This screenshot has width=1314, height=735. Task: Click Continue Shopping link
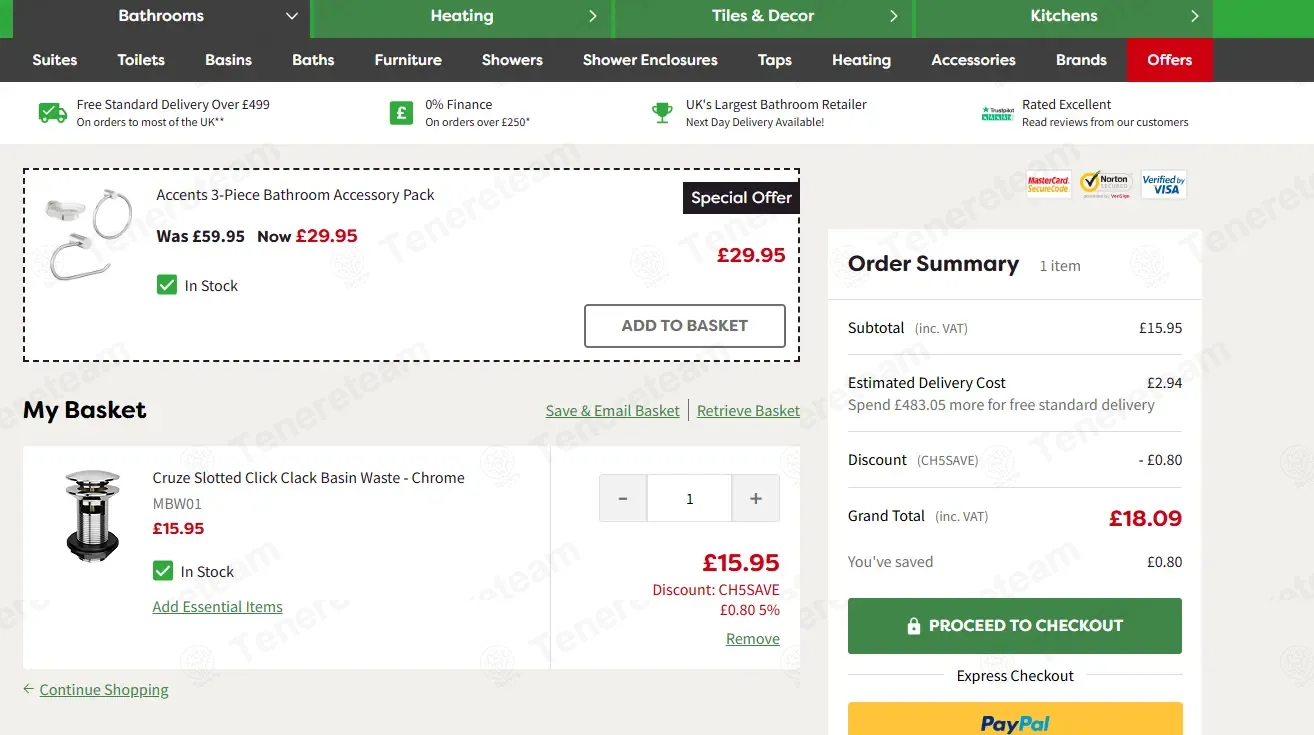104,690
